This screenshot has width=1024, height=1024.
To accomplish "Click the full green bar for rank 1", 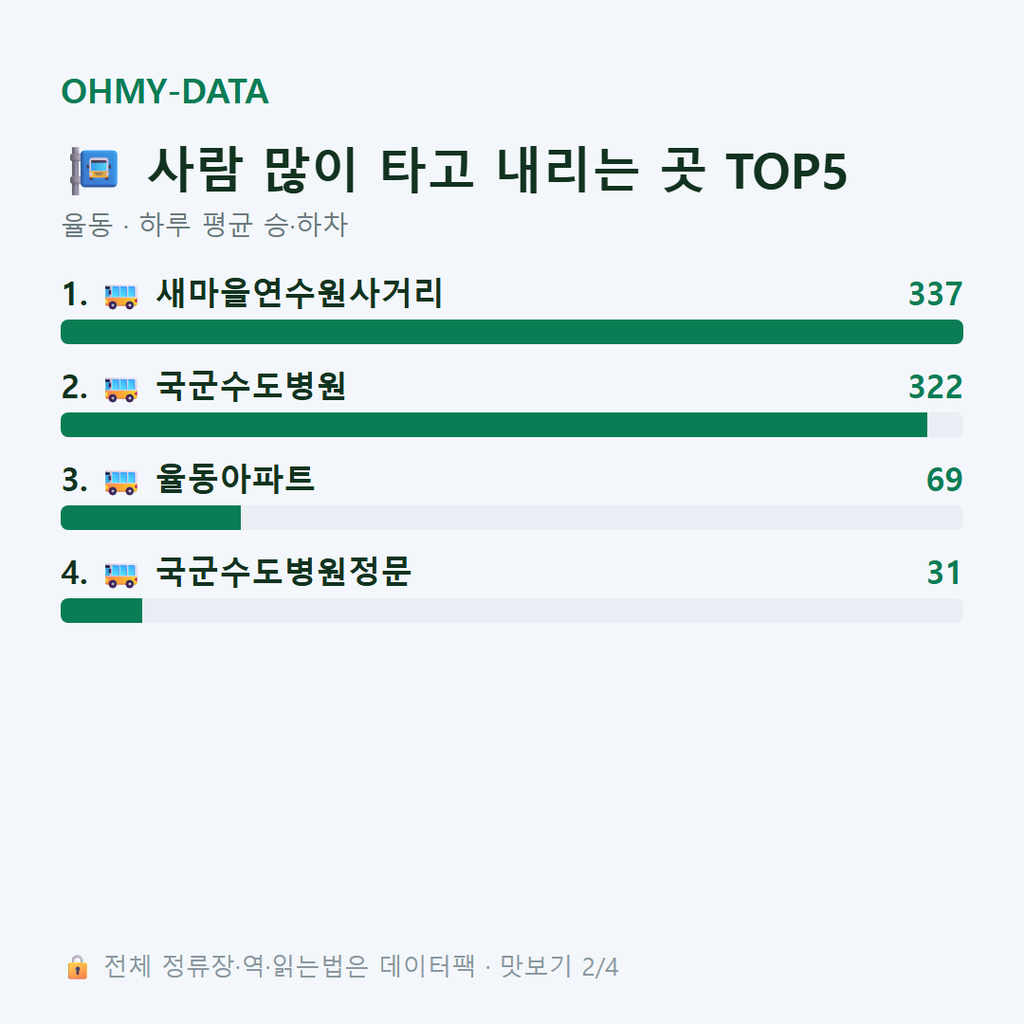I will [512, 332].
